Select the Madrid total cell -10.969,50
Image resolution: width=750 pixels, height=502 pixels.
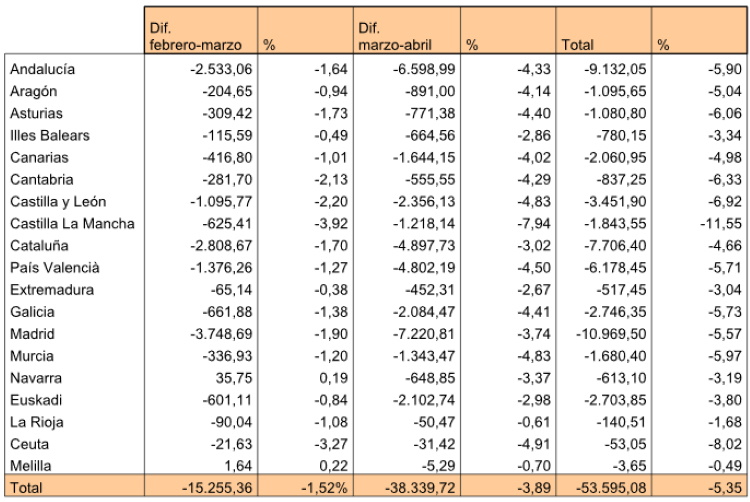point(611,334)
